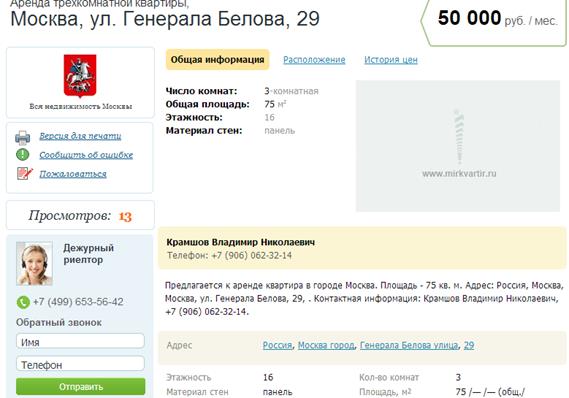Click the red pencil complaint icon
Screen dimensions: 569x398
(x=24, y=173)
